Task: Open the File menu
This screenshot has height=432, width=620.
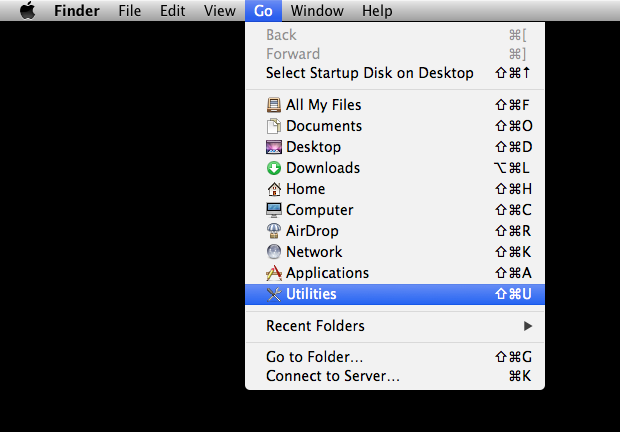Action: [x=129, y=11]
